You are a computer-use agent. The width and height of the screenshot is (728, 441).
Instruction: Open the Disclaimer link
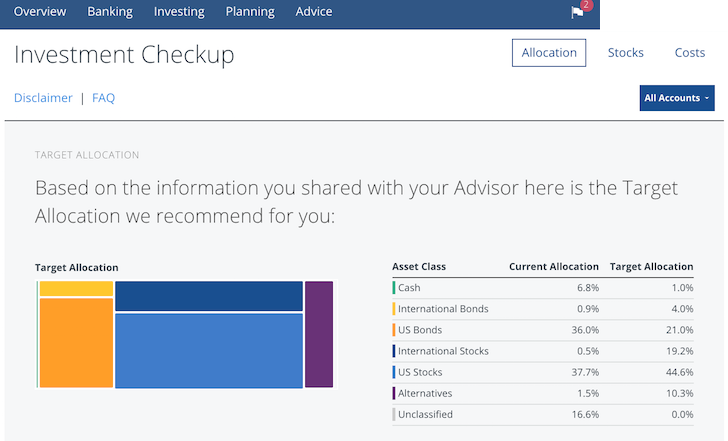click(43, 98)
